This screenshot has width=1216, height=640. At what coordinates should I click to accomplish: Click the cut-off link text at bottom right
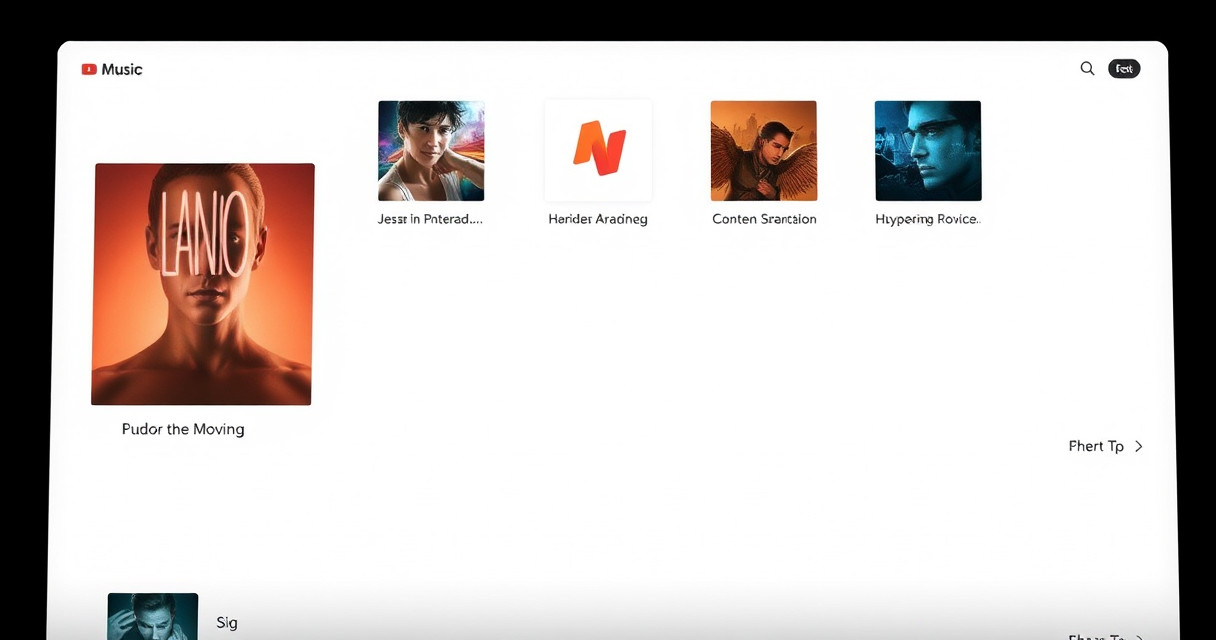[1096, 636]
